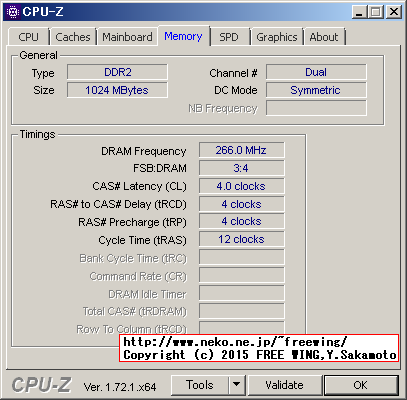Click the FSB:DRAM ratio 3:4
This screenshot has height=400, width=407.
pyautogui.click(x=242, y=168)
